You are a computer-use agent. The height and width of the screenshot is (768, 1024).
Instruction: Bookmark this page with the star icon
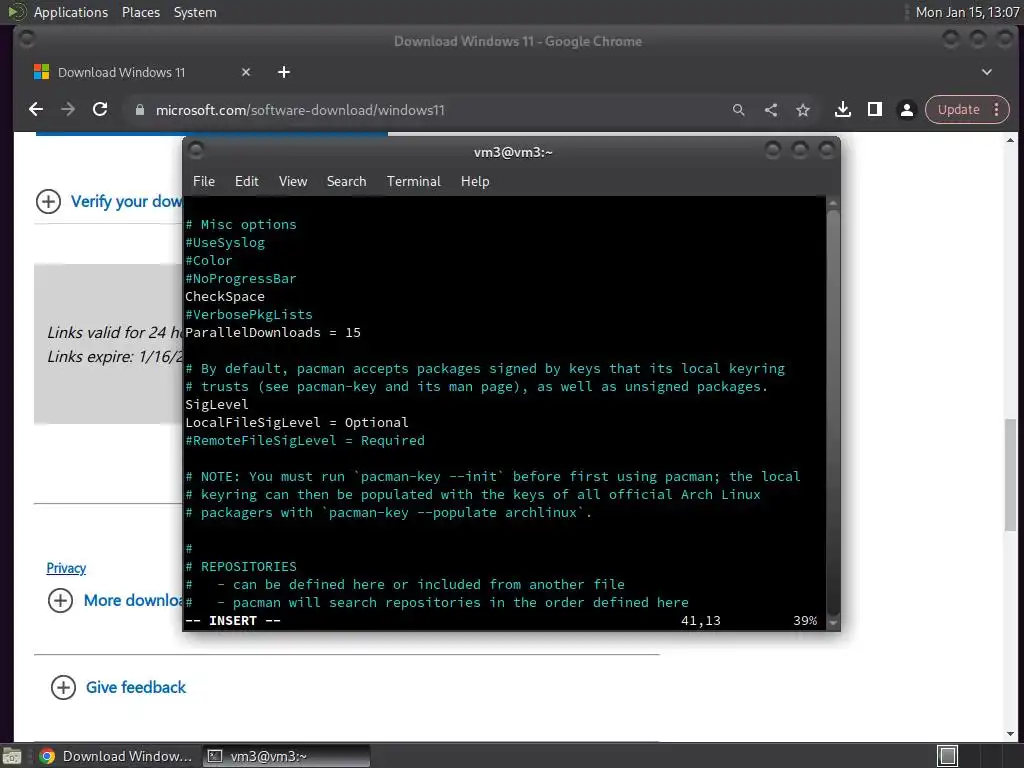803,110
